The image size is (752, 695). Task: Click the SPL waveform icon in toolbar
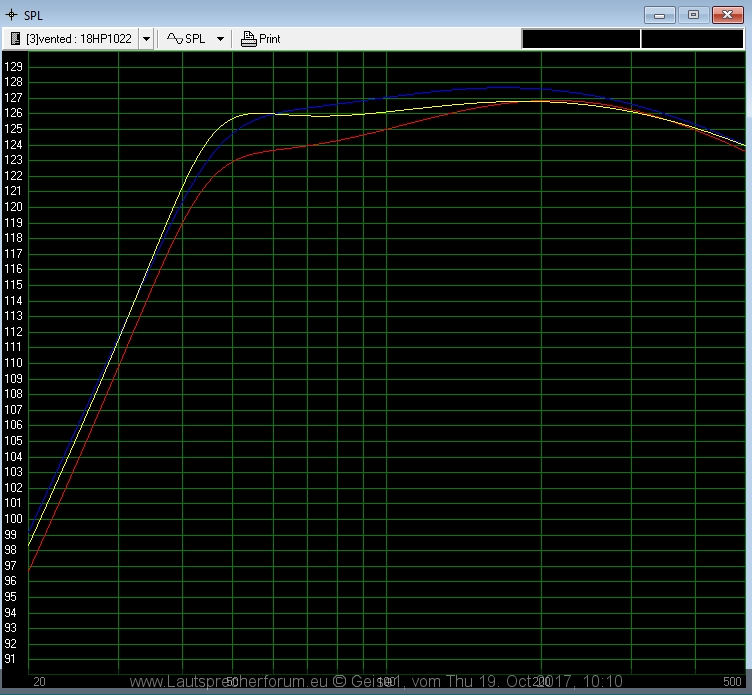tap(174, 39)
